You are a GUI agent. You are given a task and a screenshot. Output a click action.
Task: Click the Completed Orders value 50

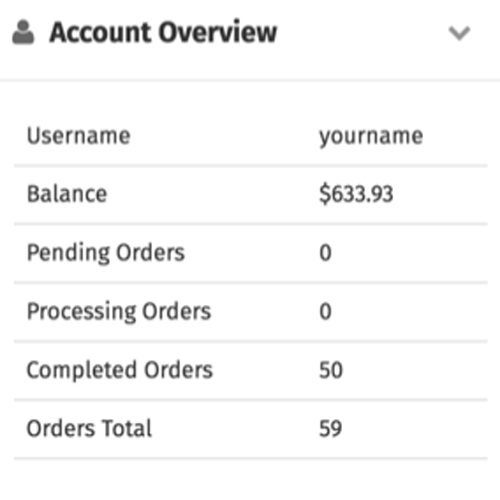[331, 370]
